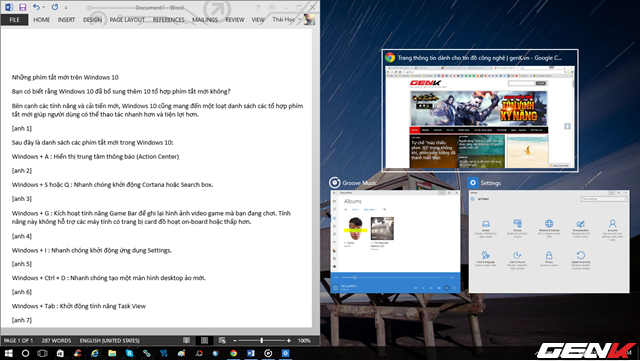
Task: Click the Redo/Repeat icon in Word
Action: point(55,7)
